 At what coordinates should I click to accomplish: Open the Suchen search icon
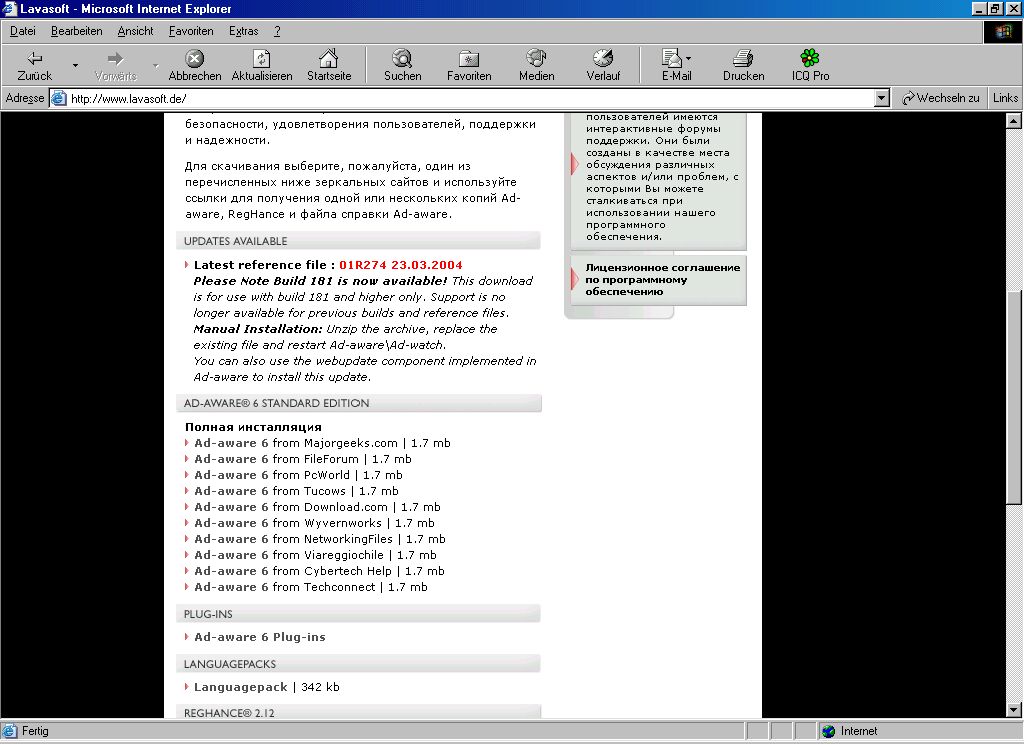click(x=402, y=59)
